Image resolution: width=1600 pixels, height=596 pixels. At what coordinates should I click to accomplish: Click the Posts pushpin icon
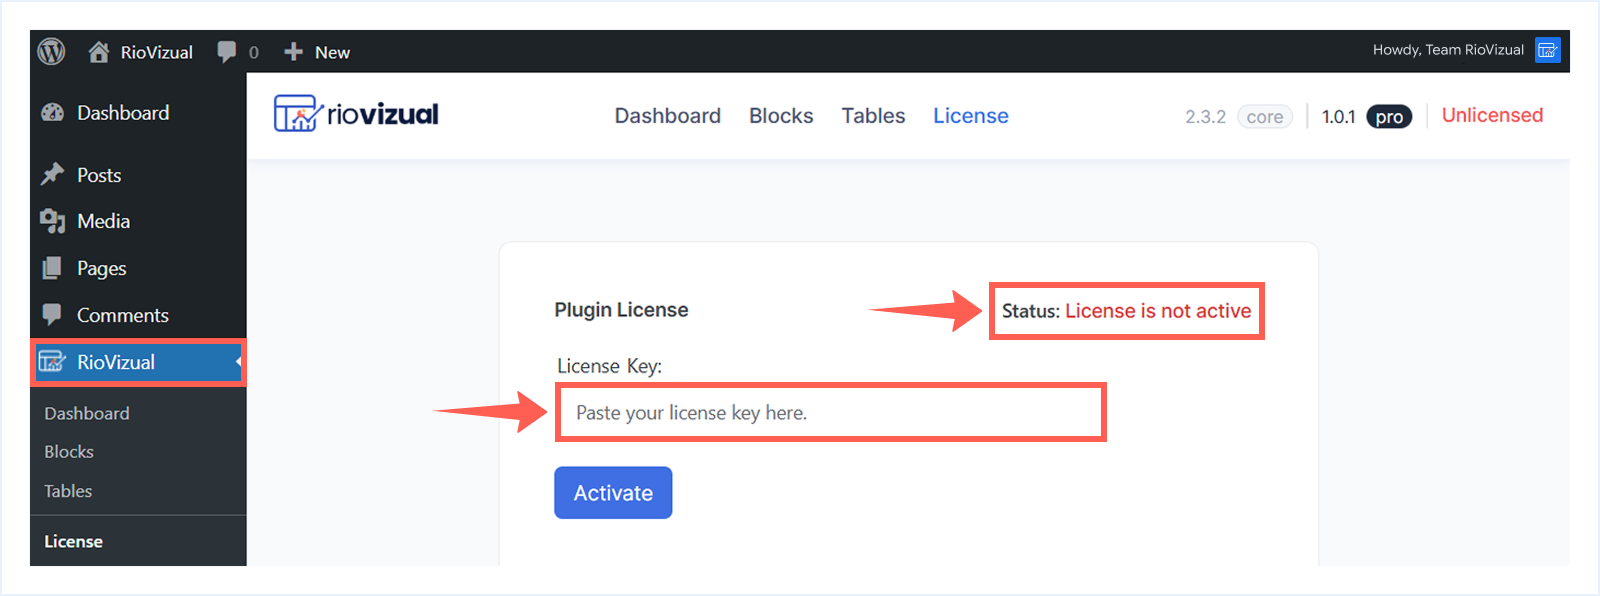(x=52, y=175)
